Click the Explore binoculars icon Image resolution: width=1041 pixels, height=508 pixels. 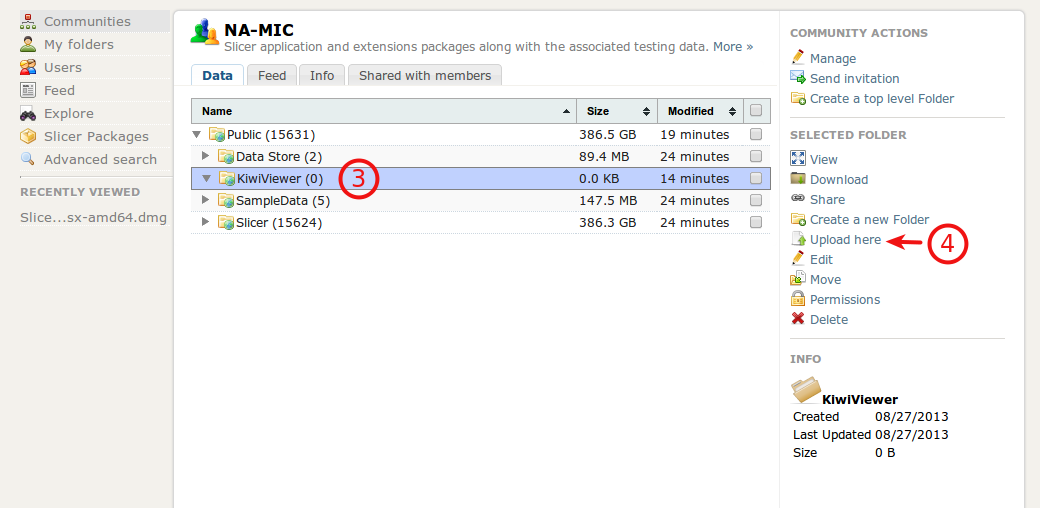coord(27,113)
